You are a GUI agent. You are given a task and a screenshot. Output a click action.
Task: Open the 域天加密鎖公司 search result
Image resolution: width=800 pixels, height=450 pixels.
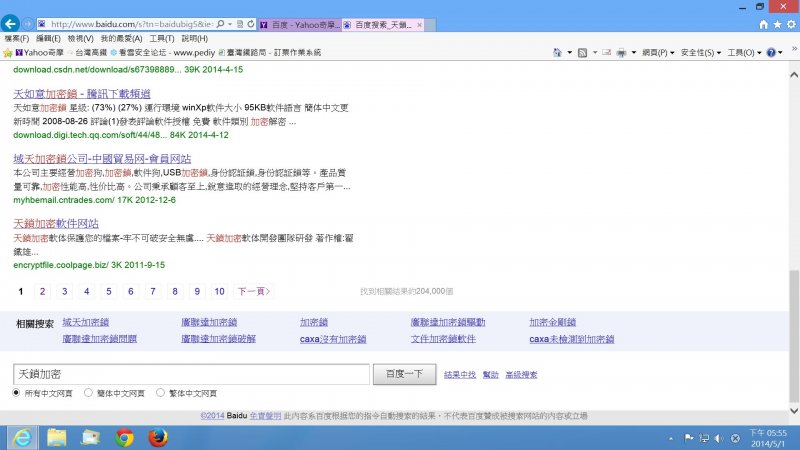(102, 159)
